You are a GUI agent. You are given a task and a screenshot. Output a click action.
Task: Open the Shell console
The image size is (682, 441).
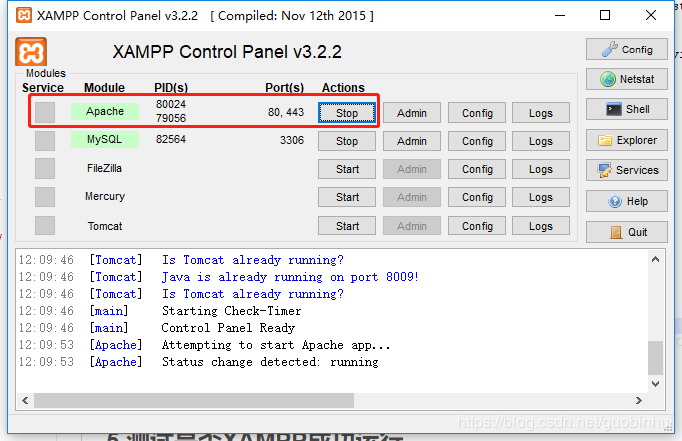626,109
